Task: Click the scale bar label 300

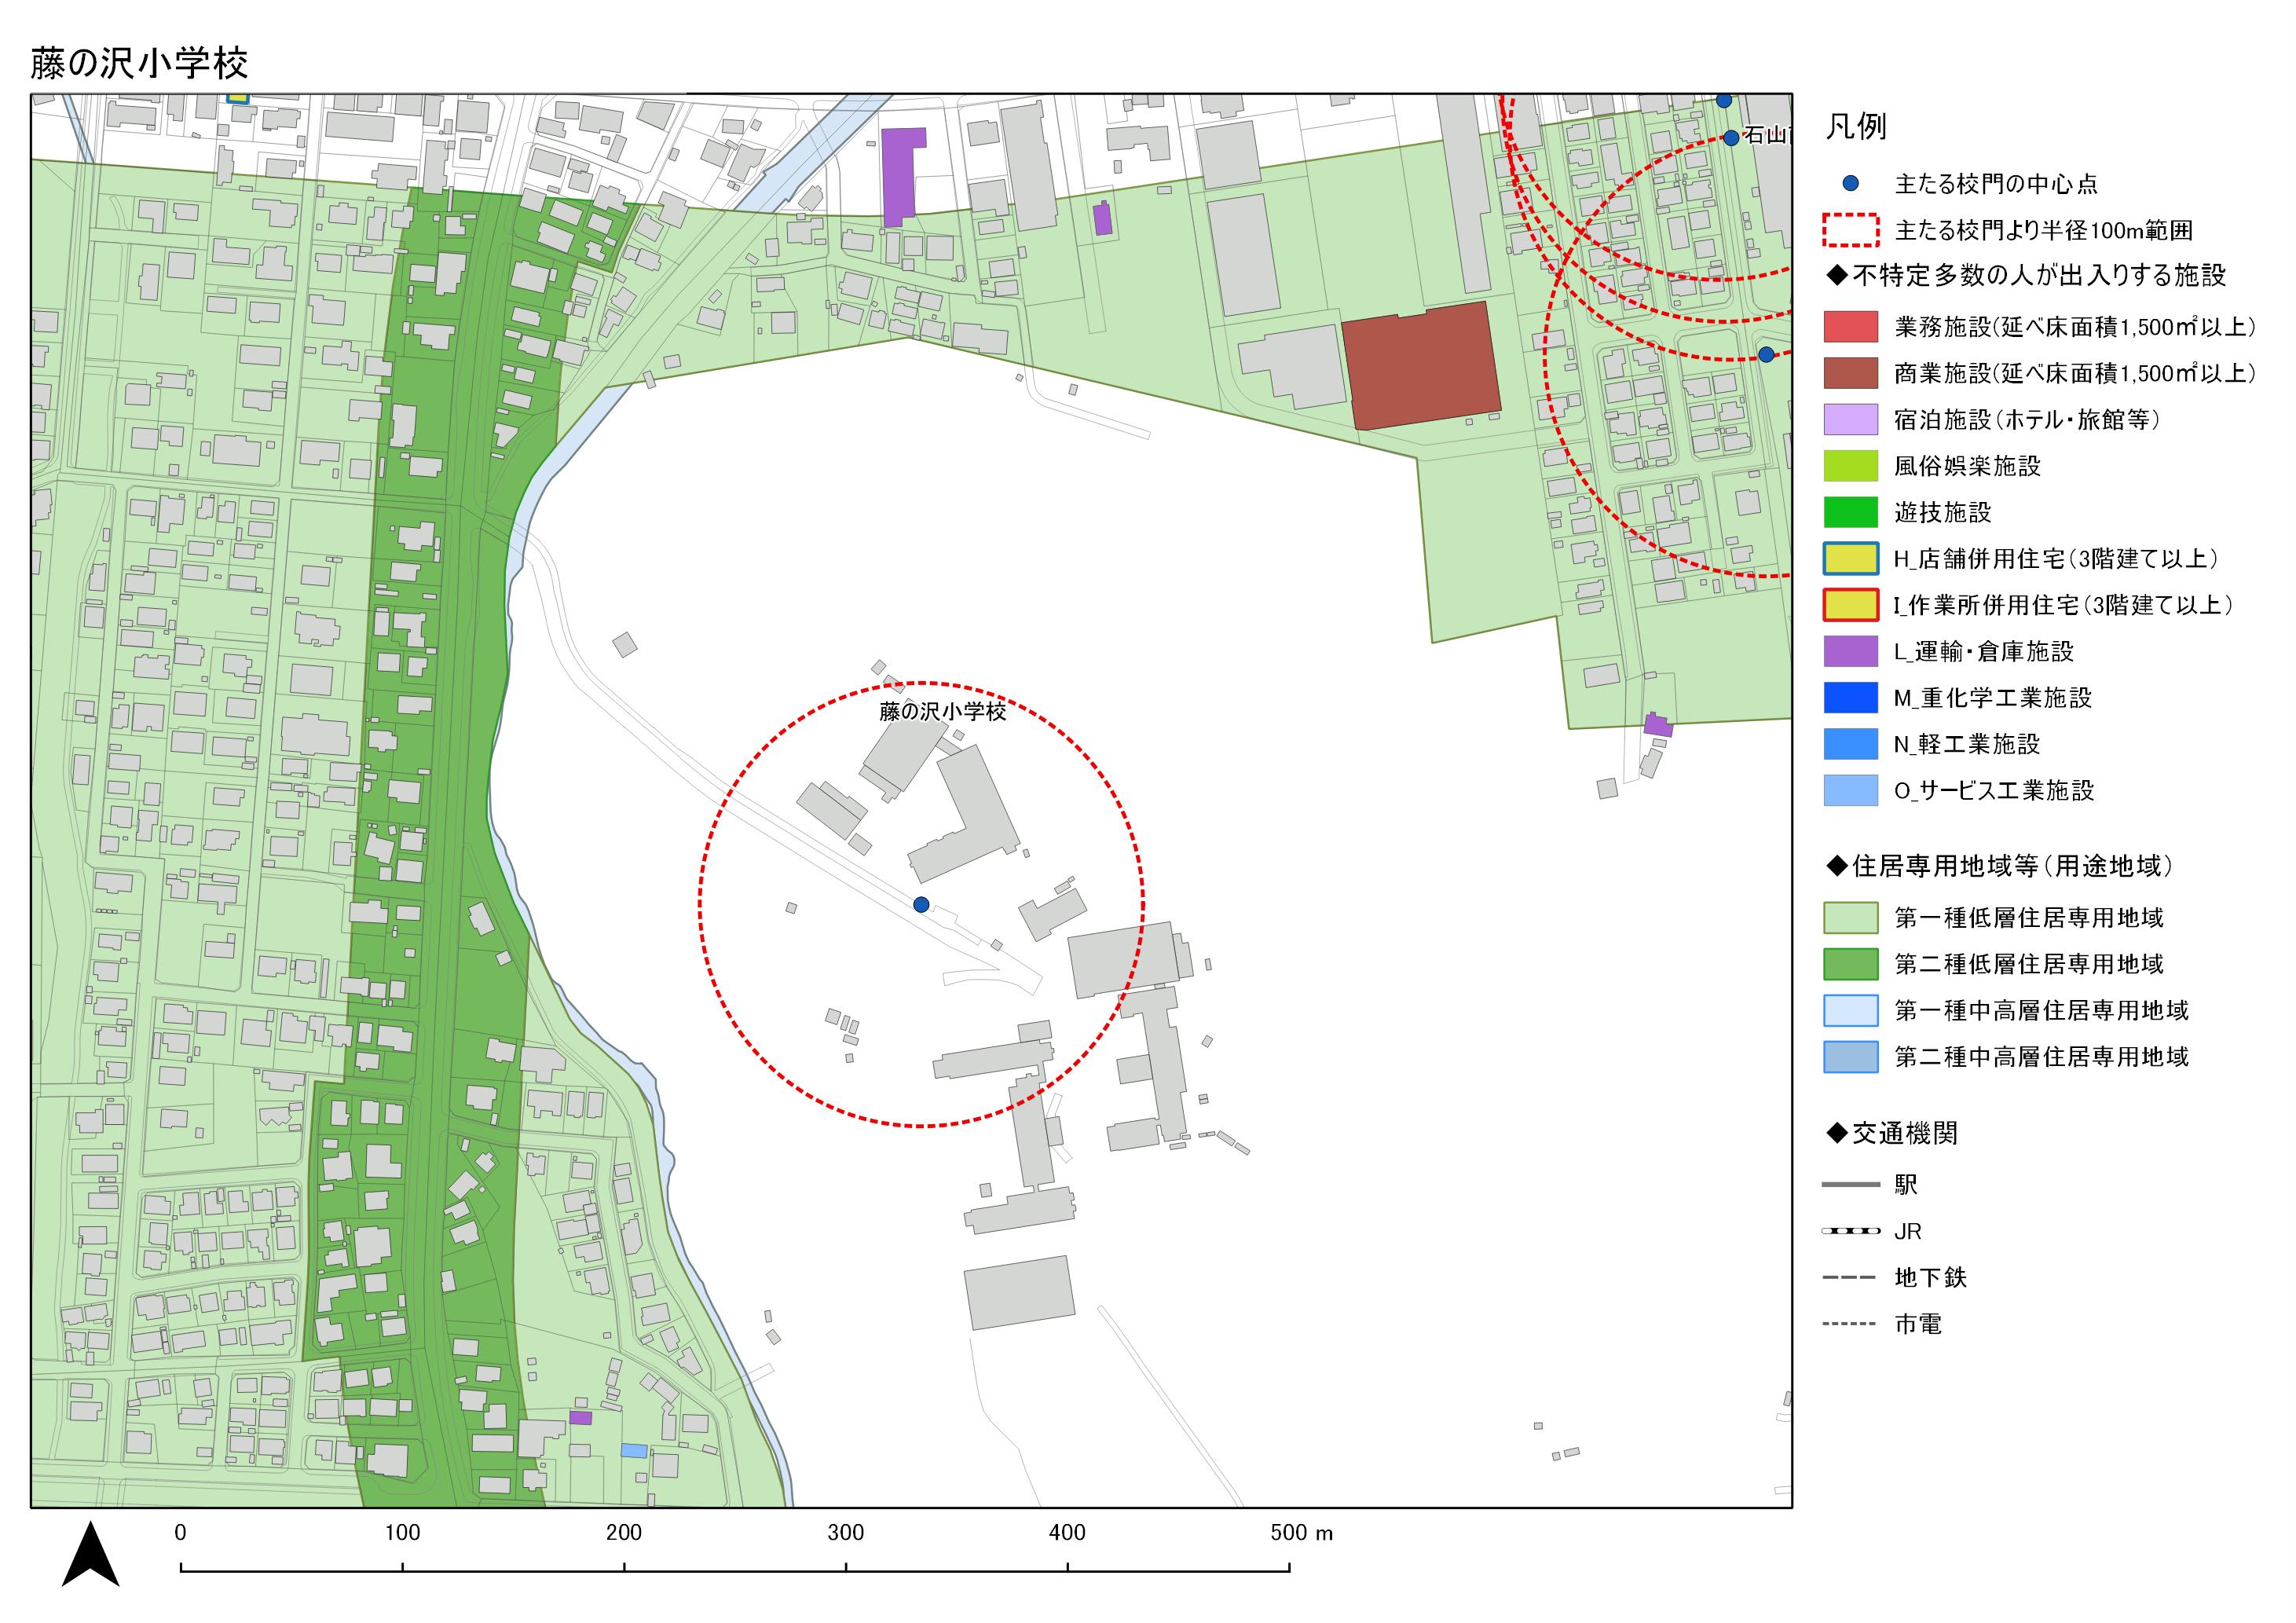Action: point(846,1533)
